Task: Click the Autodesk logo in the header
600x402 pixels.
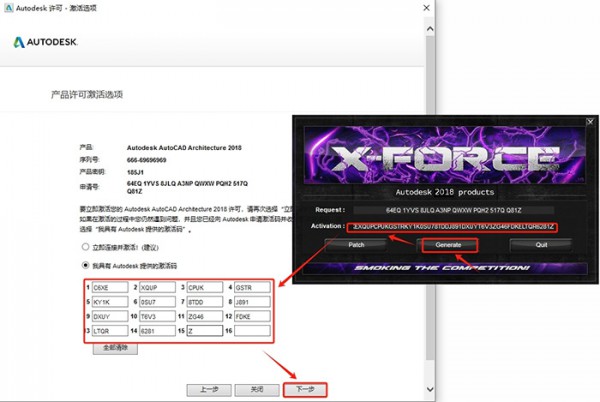Action: [x=46, y=42]
